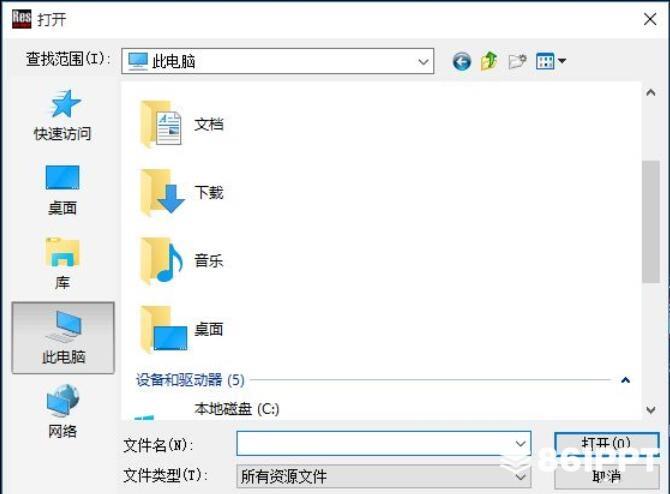Open 库 from the places bar
Image resolution: width=670 pixels, height=494 pixels.
(x=63, y=264)
